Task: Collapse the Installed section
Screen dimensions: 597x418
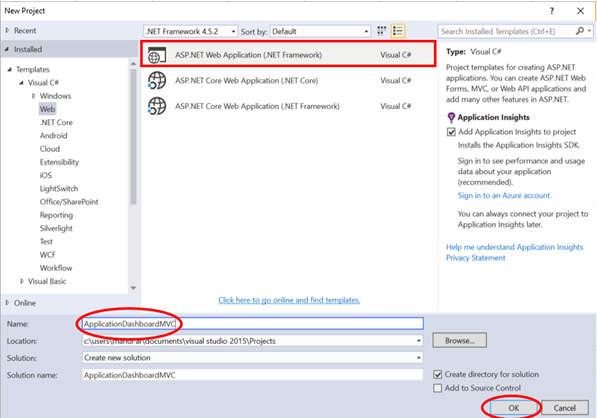Action: click(x=7, y=49)
